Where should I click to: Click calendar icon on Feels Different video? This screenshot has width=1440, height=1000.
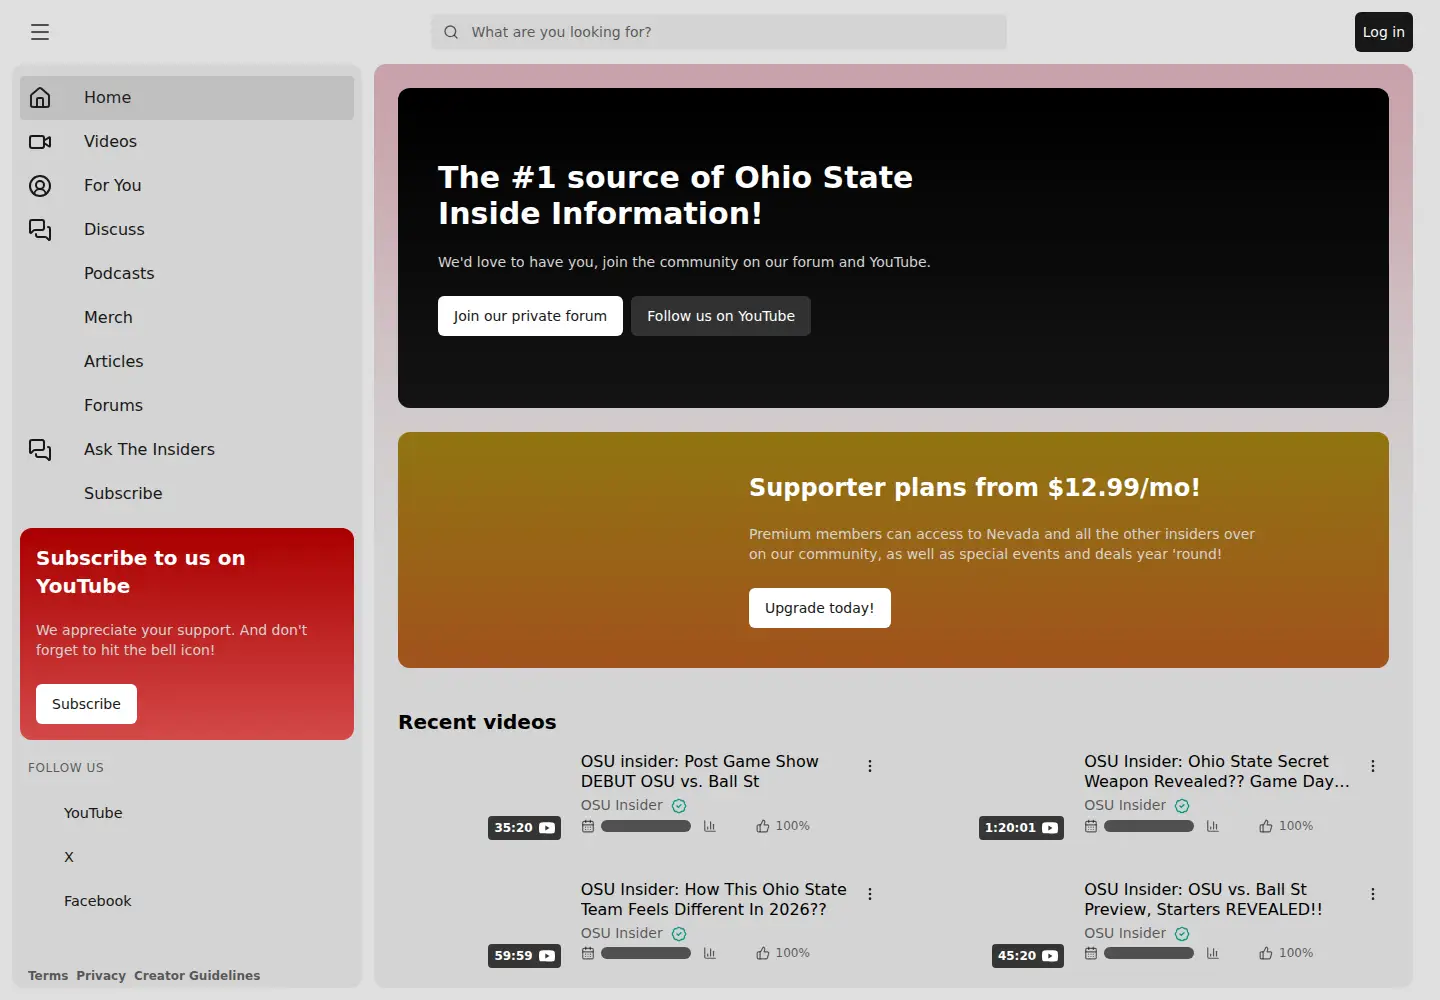pos(588,953)
